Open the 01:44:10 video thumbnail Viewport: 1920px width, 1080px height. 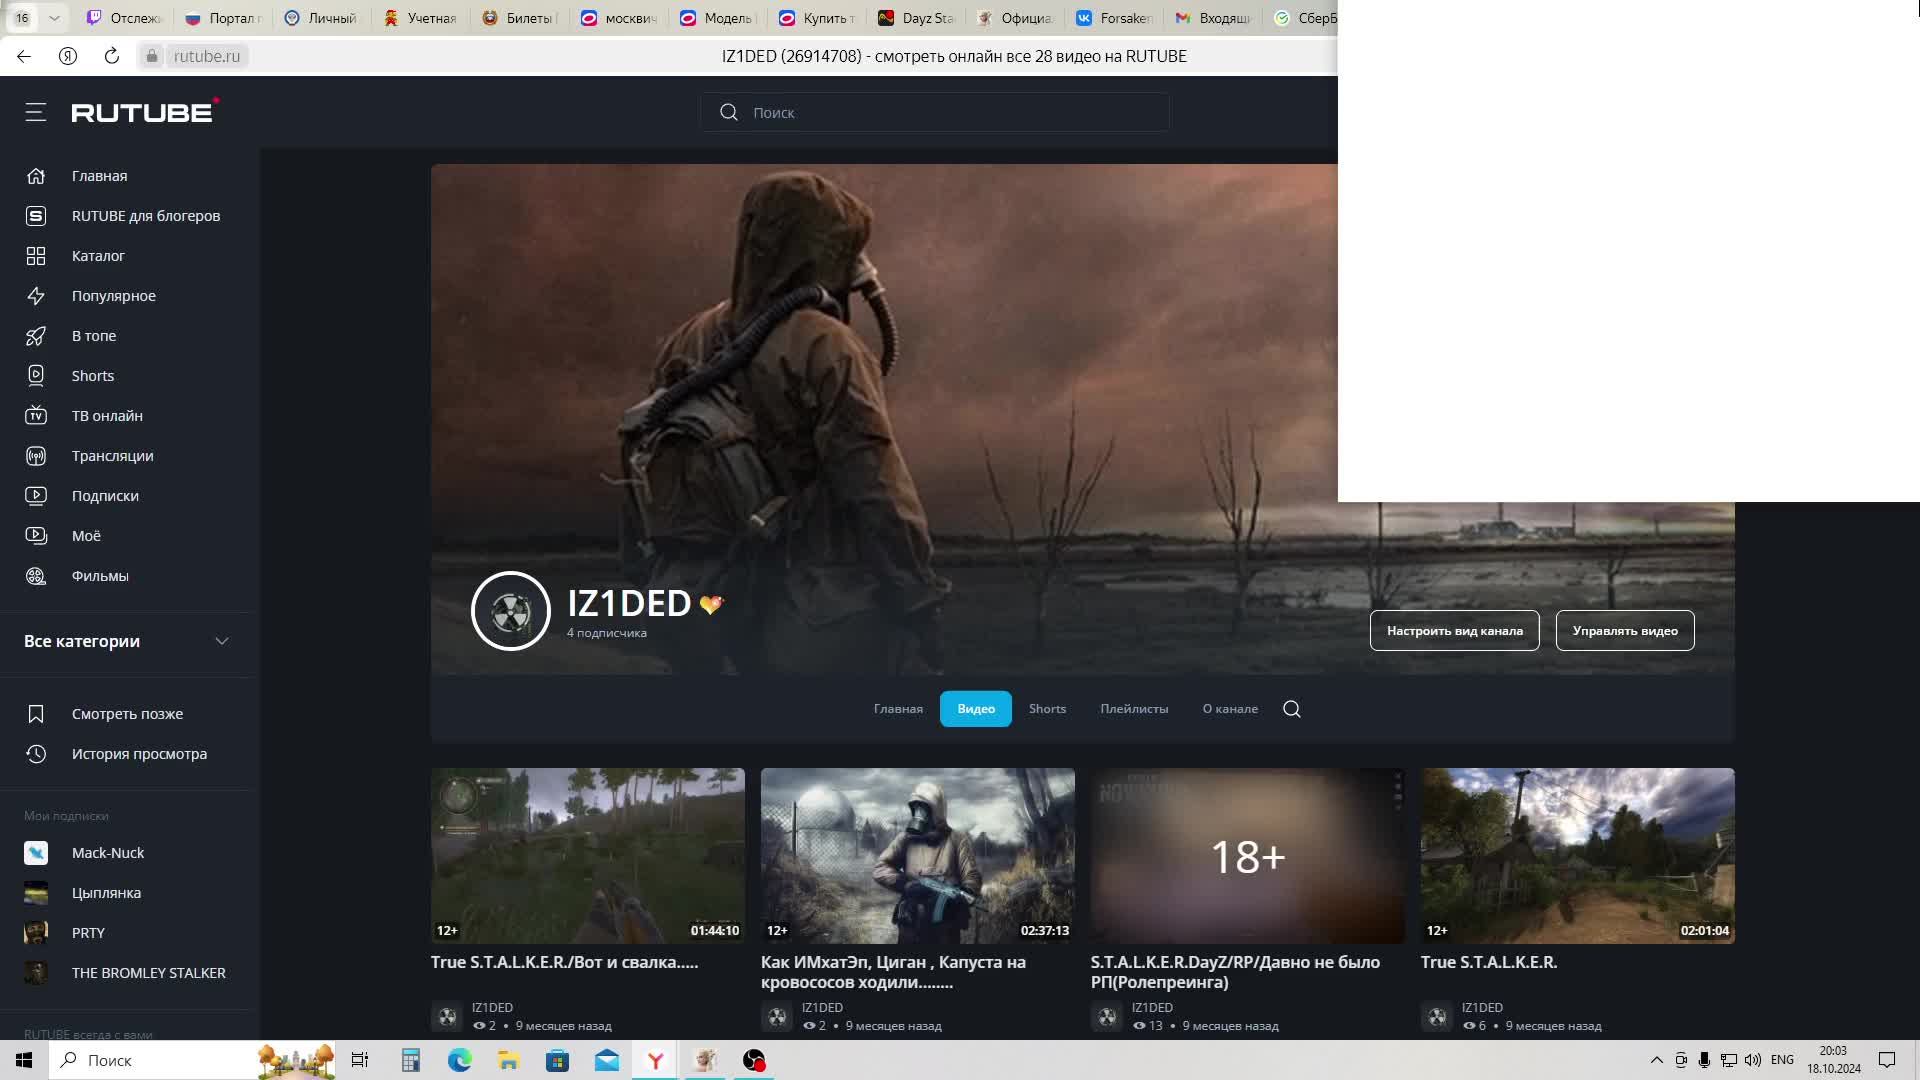[588, 856]
